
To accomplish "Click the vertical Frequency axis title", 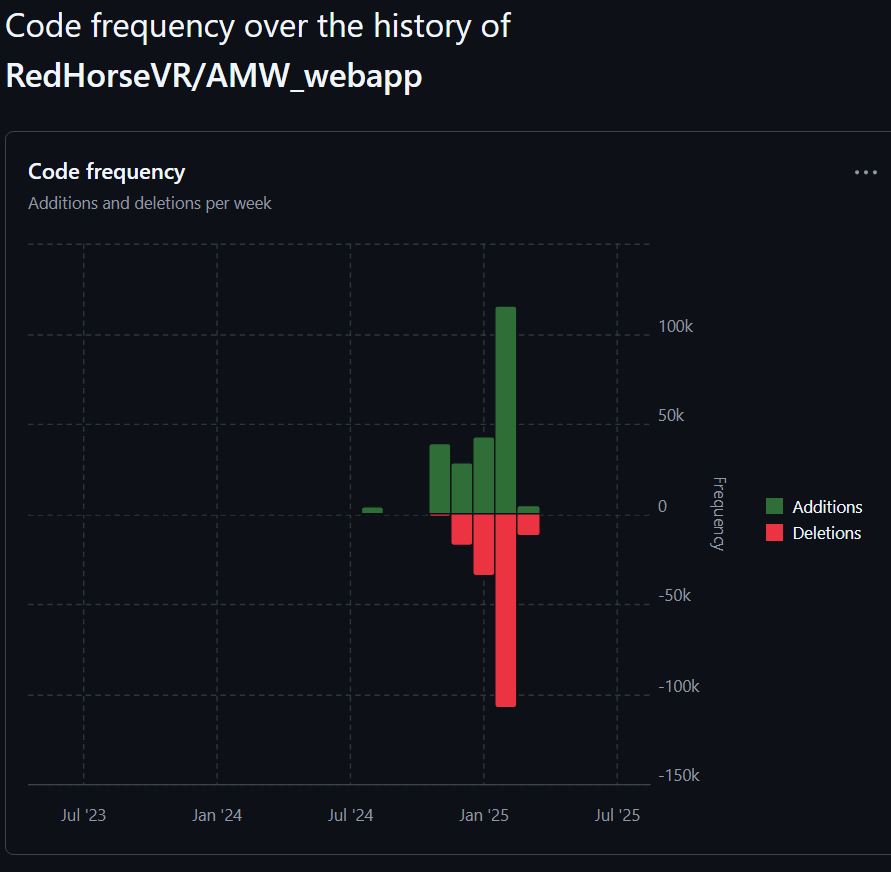I will 717,513.
